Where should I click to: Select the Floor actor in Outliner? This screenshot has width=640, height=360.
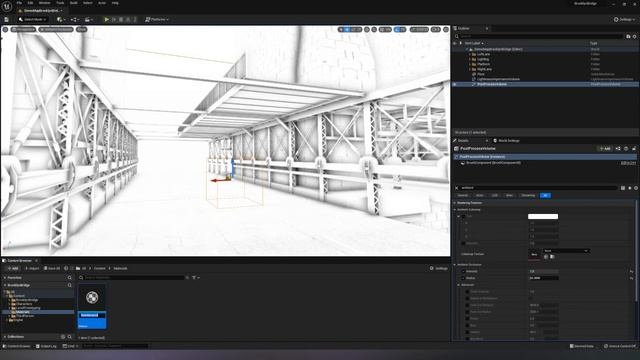coord(481,74)
